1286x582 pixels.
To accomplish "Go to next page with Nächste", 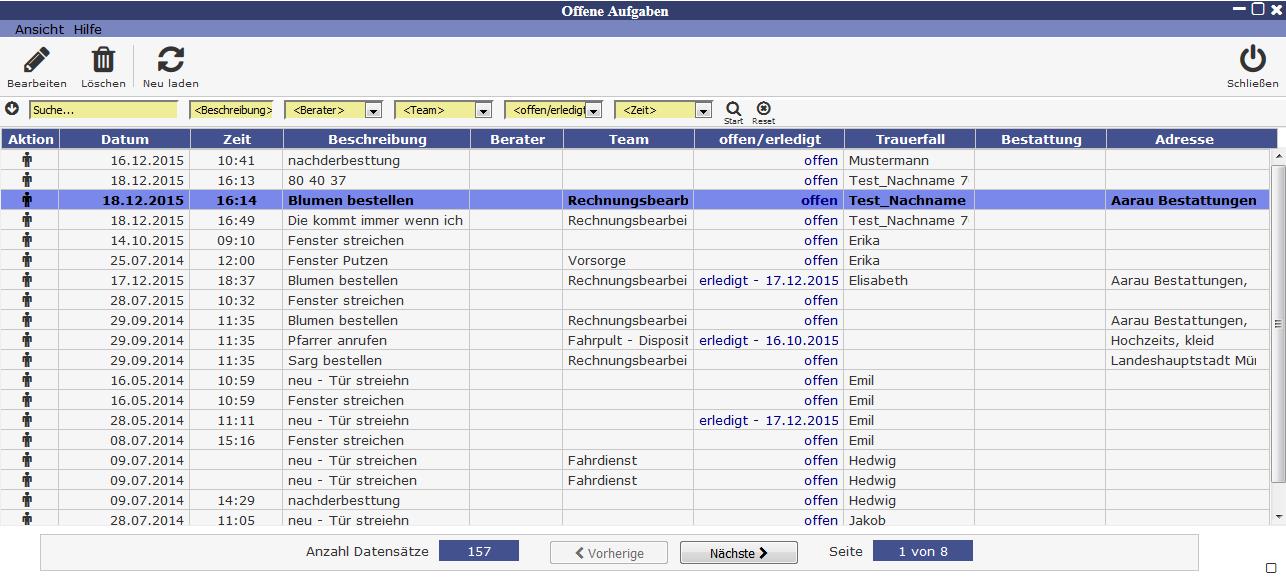I will click(x=738, y=553).
